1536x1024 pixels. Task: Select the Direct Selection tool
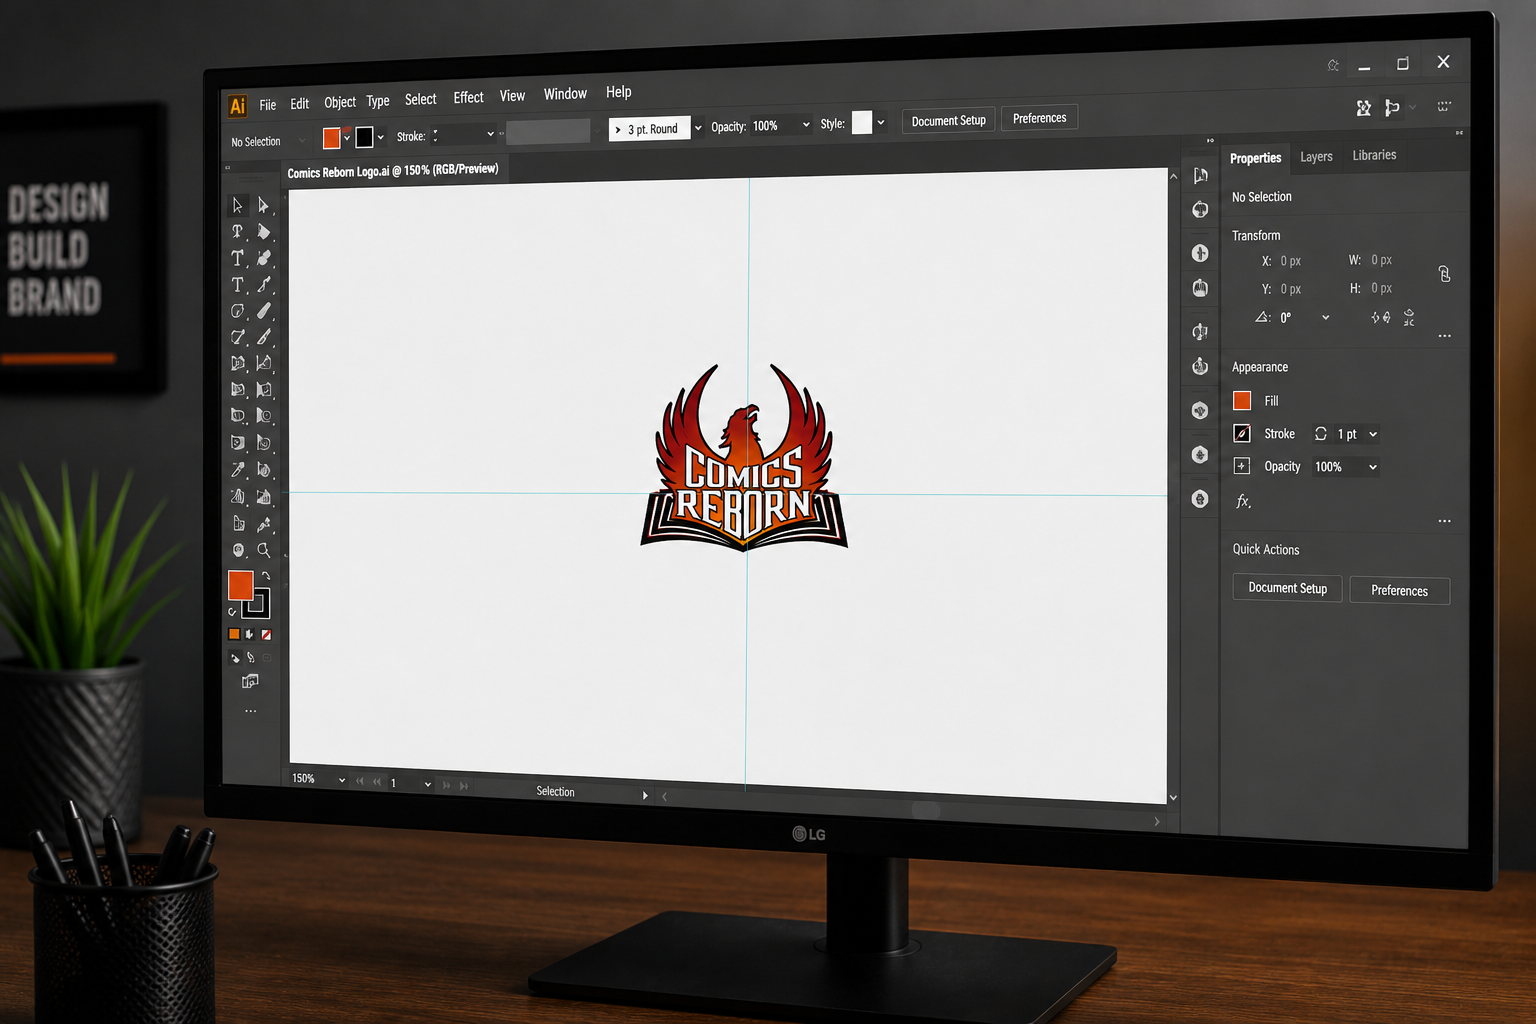263,205
